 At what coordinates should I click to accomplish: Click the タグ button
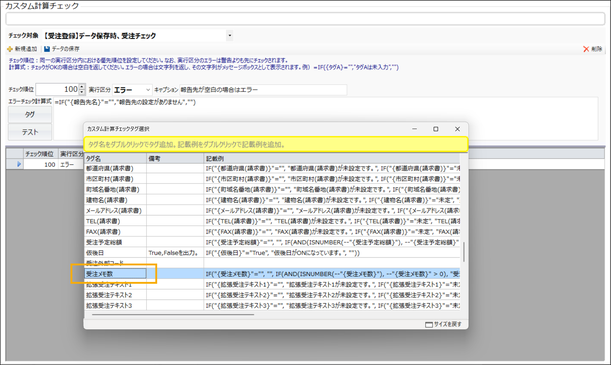(30, 115)
